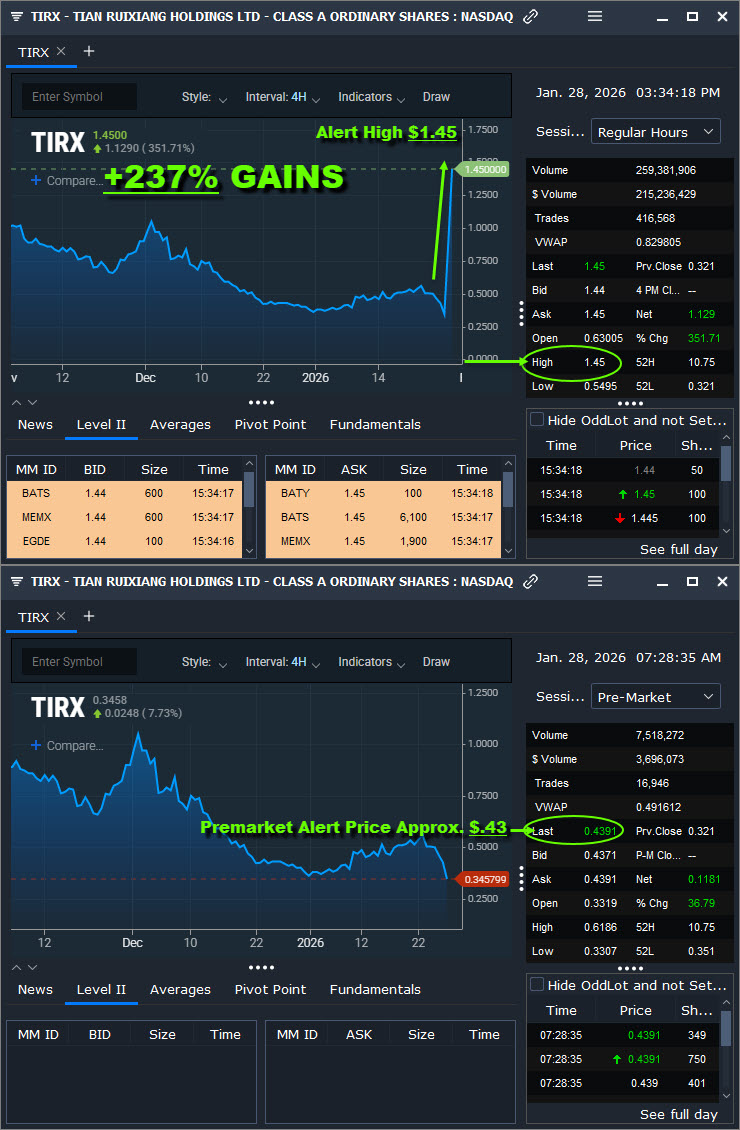This screenshot has width=740, height=1130.
Task: Add a new tab in top window
Action: point(89,51)
